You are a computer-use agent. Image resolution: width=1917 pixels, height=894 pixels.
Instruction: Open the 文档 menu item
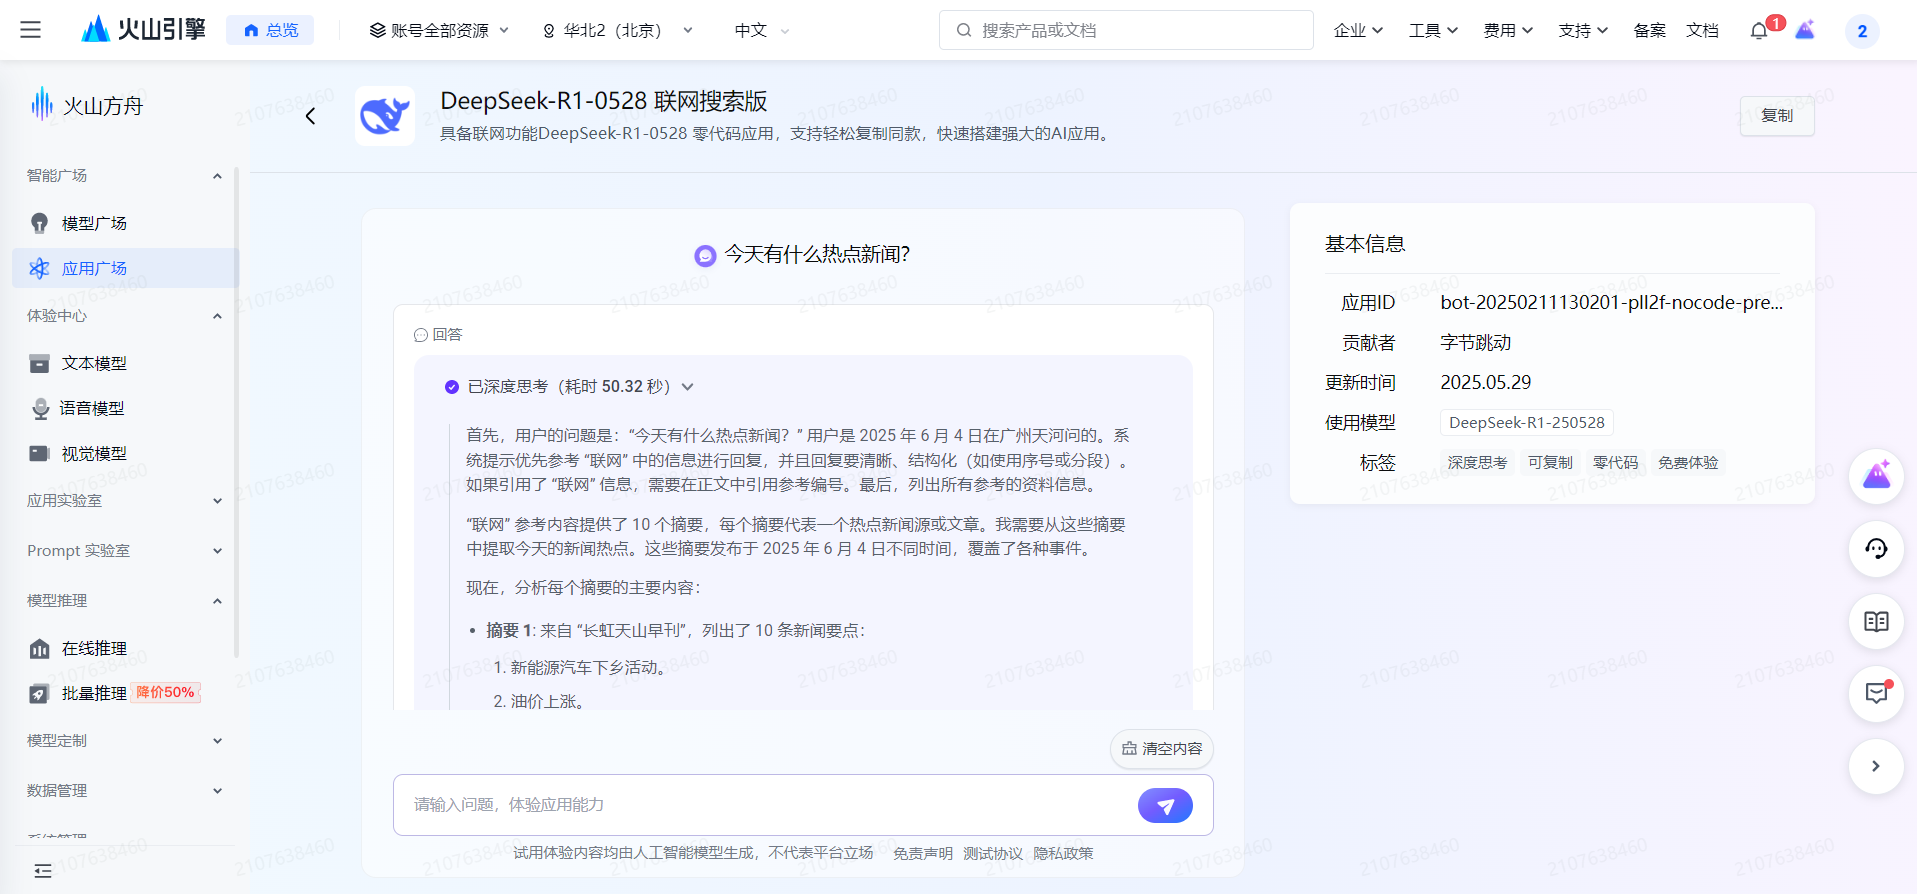(1702, 30)
